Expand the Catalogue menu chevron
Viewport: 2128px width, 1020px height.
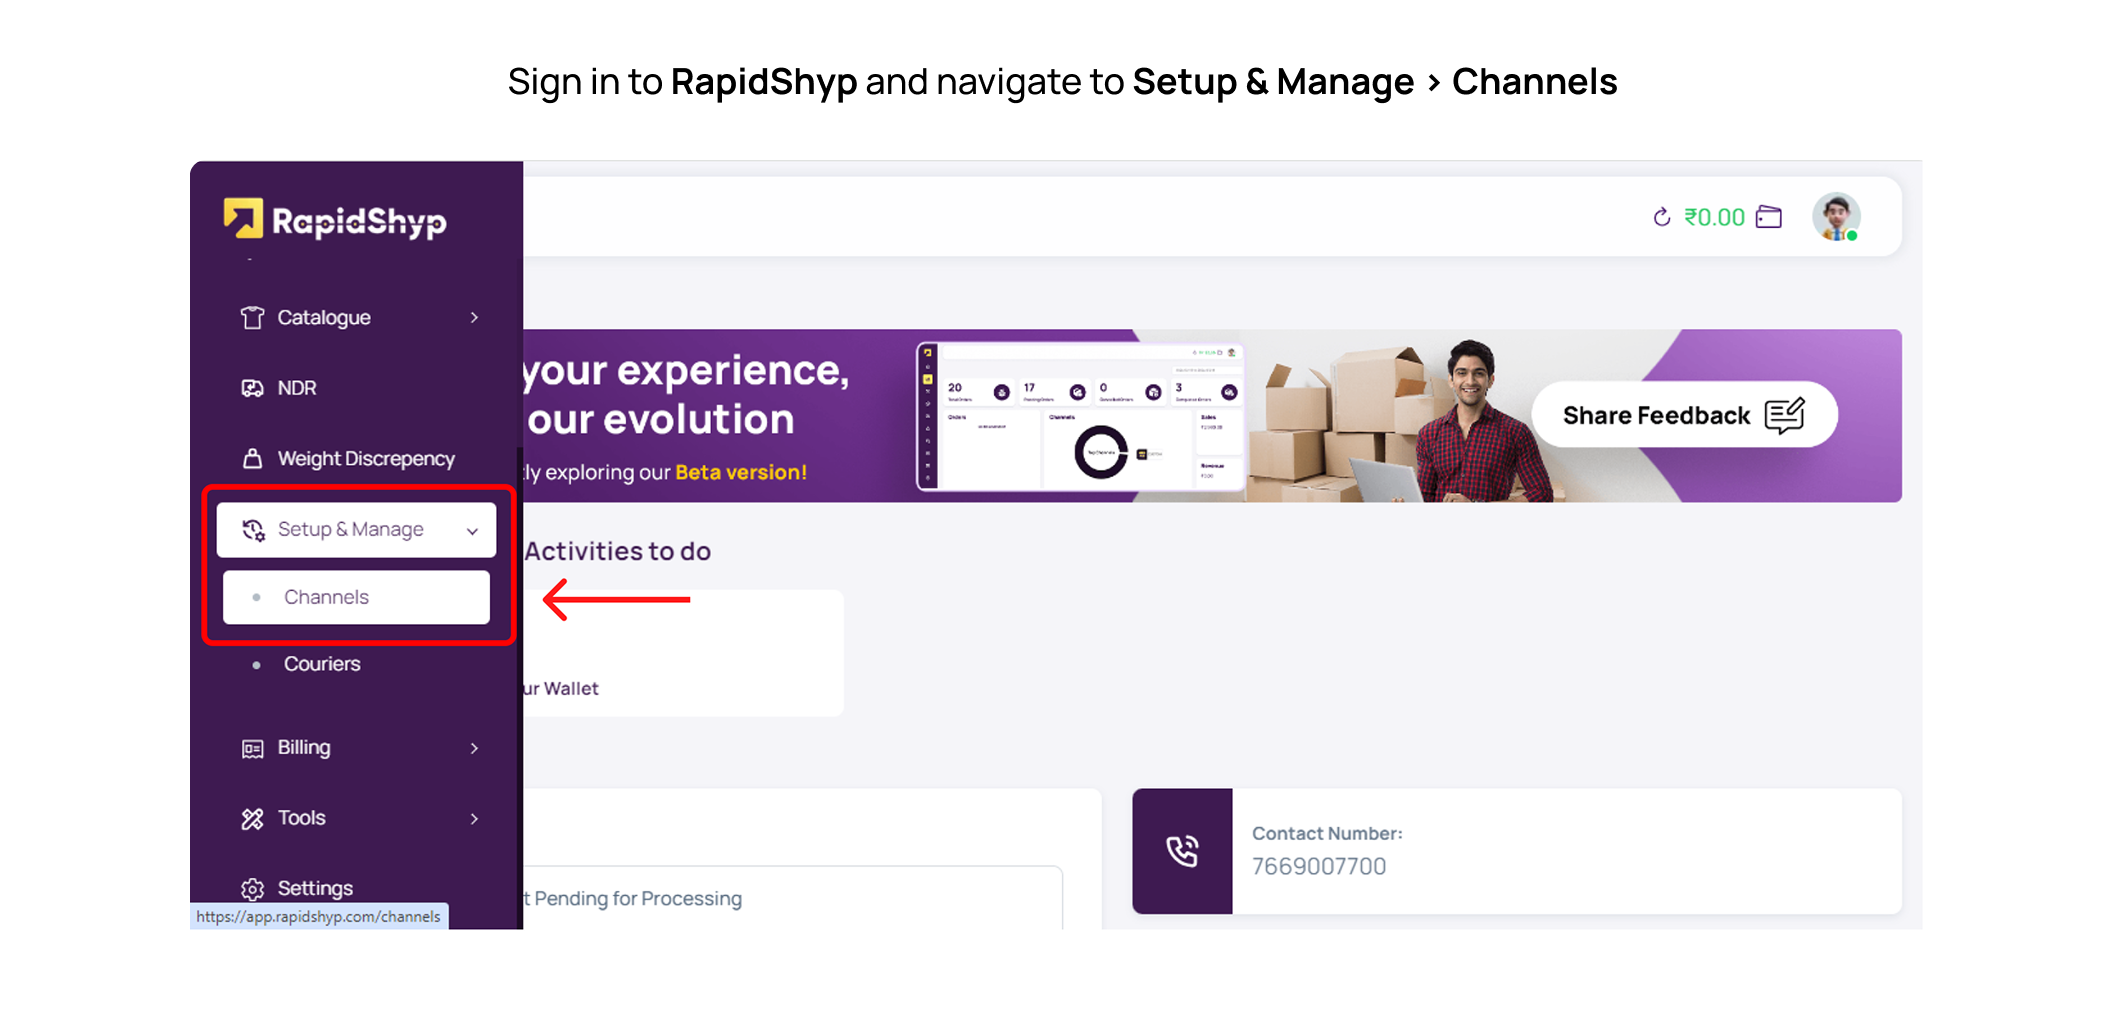[474, 318]
